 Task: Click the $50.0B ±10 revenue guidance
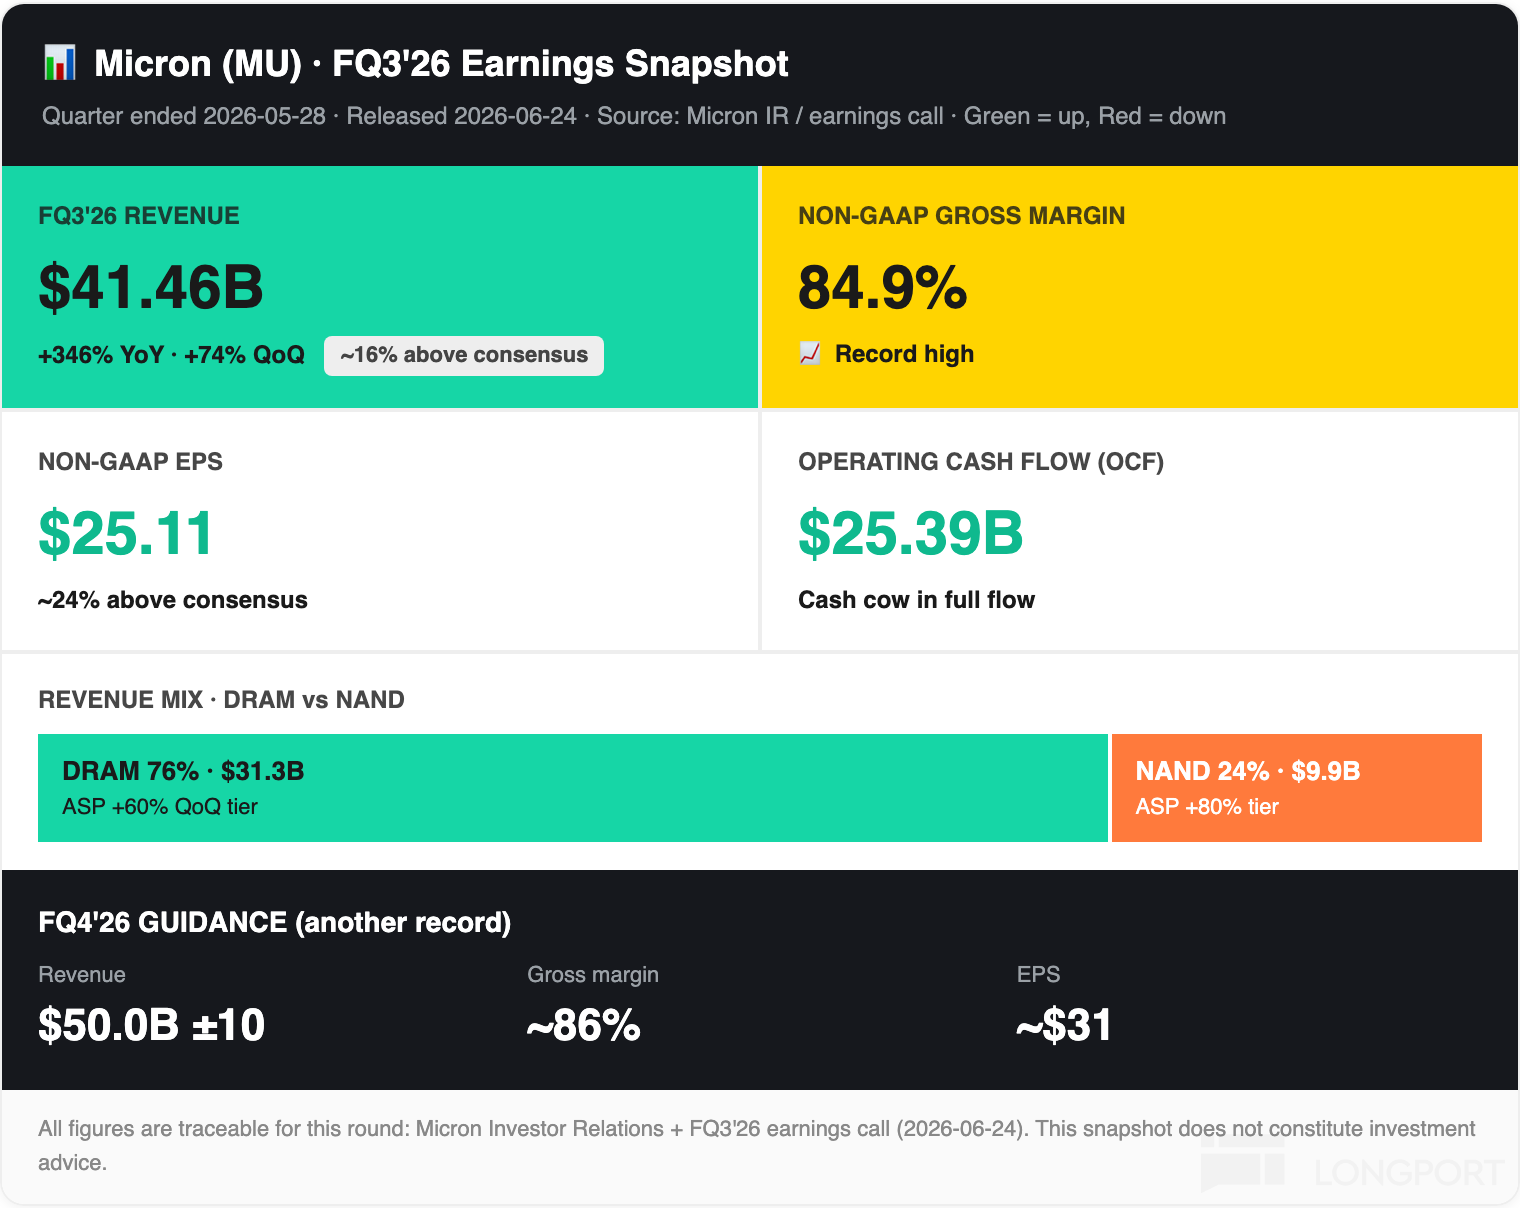[x=152, y=1025]
